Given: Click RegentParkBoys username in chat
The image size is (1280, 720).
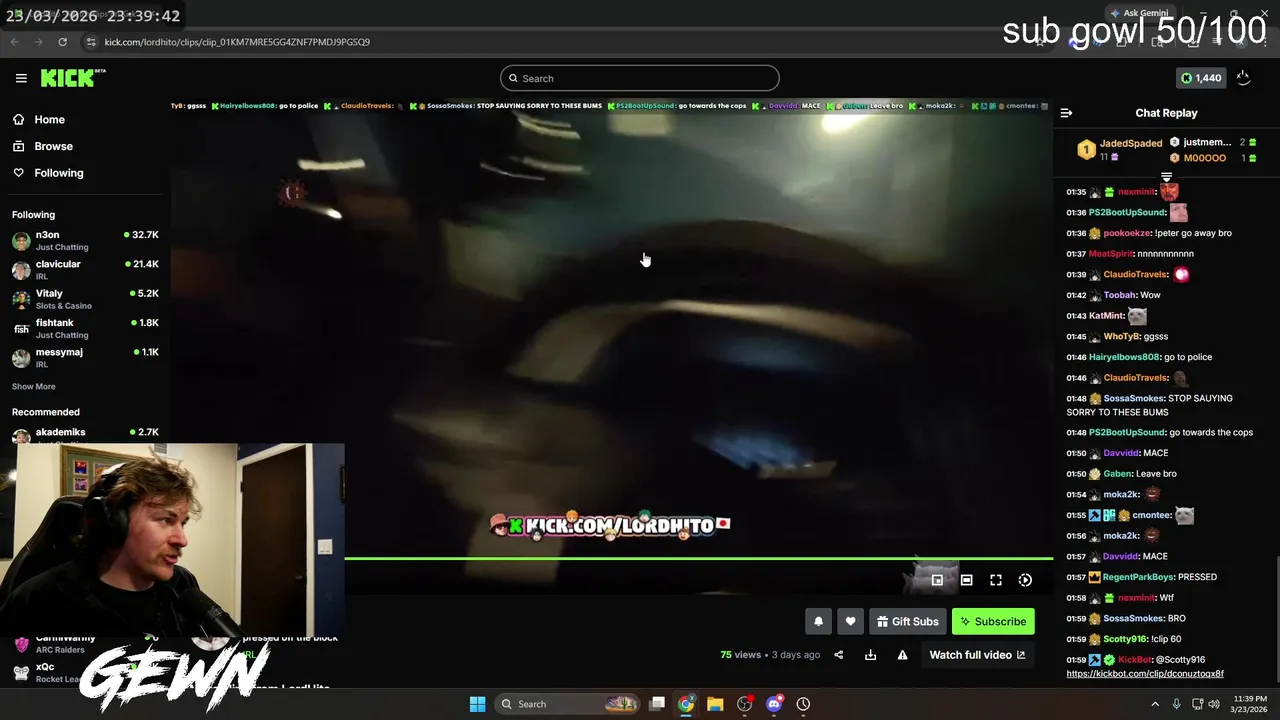Looking at the screenshot, I should [1137, 577].
